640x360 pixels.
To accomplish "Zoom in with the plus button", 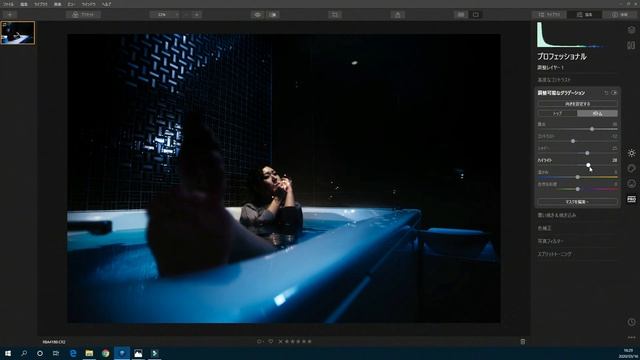I will coord(197,14).
